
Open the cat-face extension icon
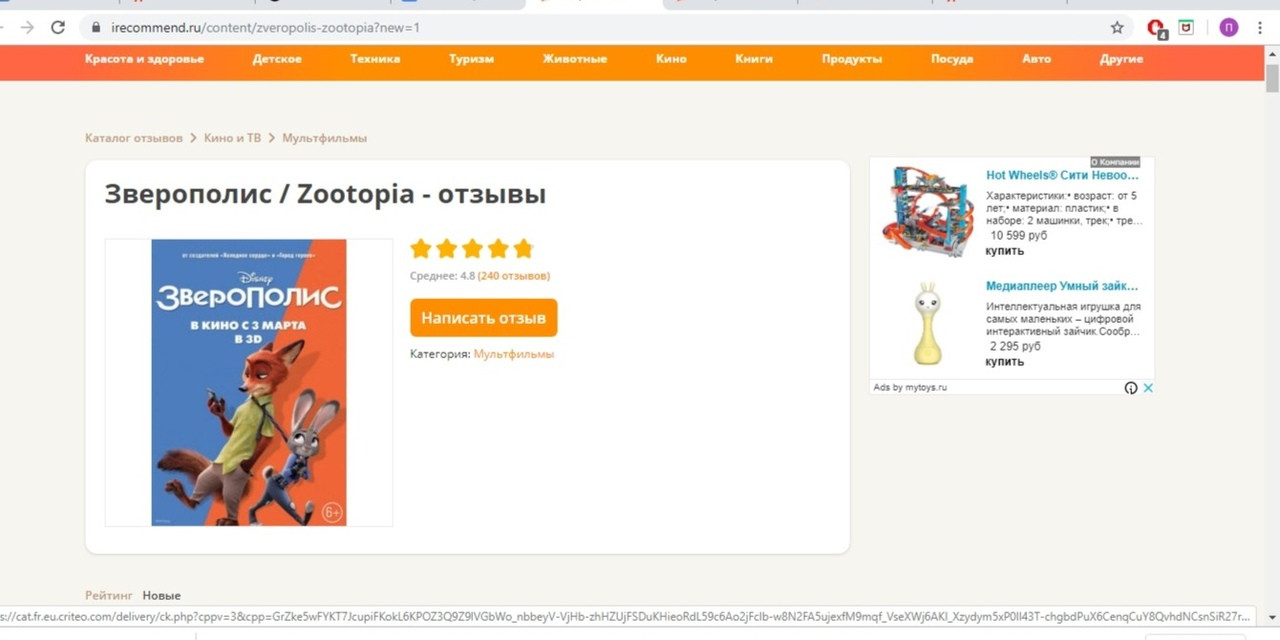pos(1186,28)
